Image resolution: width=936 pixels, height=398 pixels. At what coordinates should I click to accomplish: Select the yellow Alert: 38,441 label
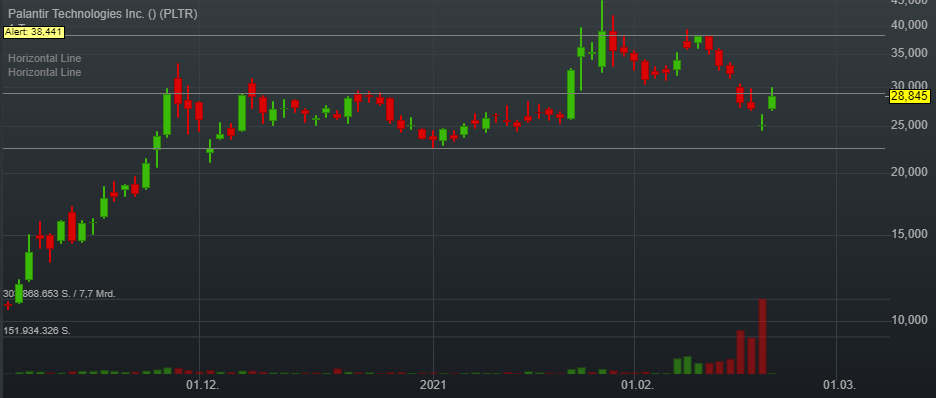tap(34, 32)
